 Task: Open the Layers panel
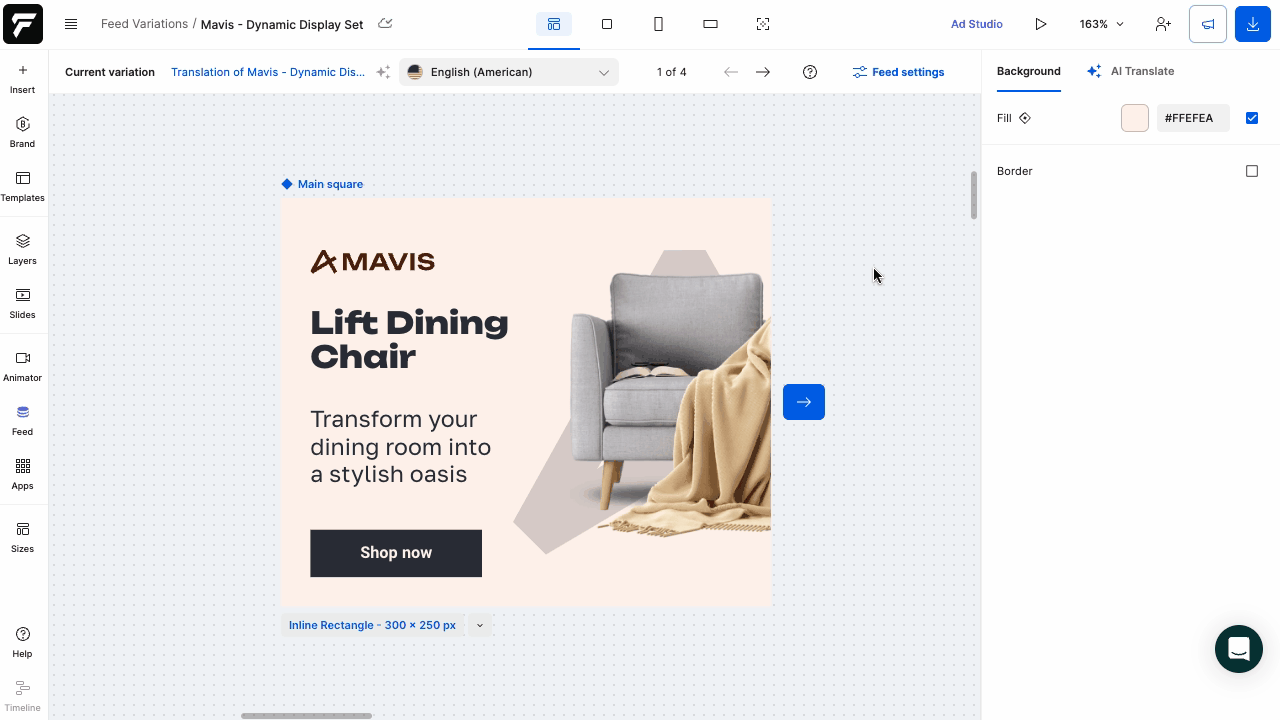click(22, 249)
